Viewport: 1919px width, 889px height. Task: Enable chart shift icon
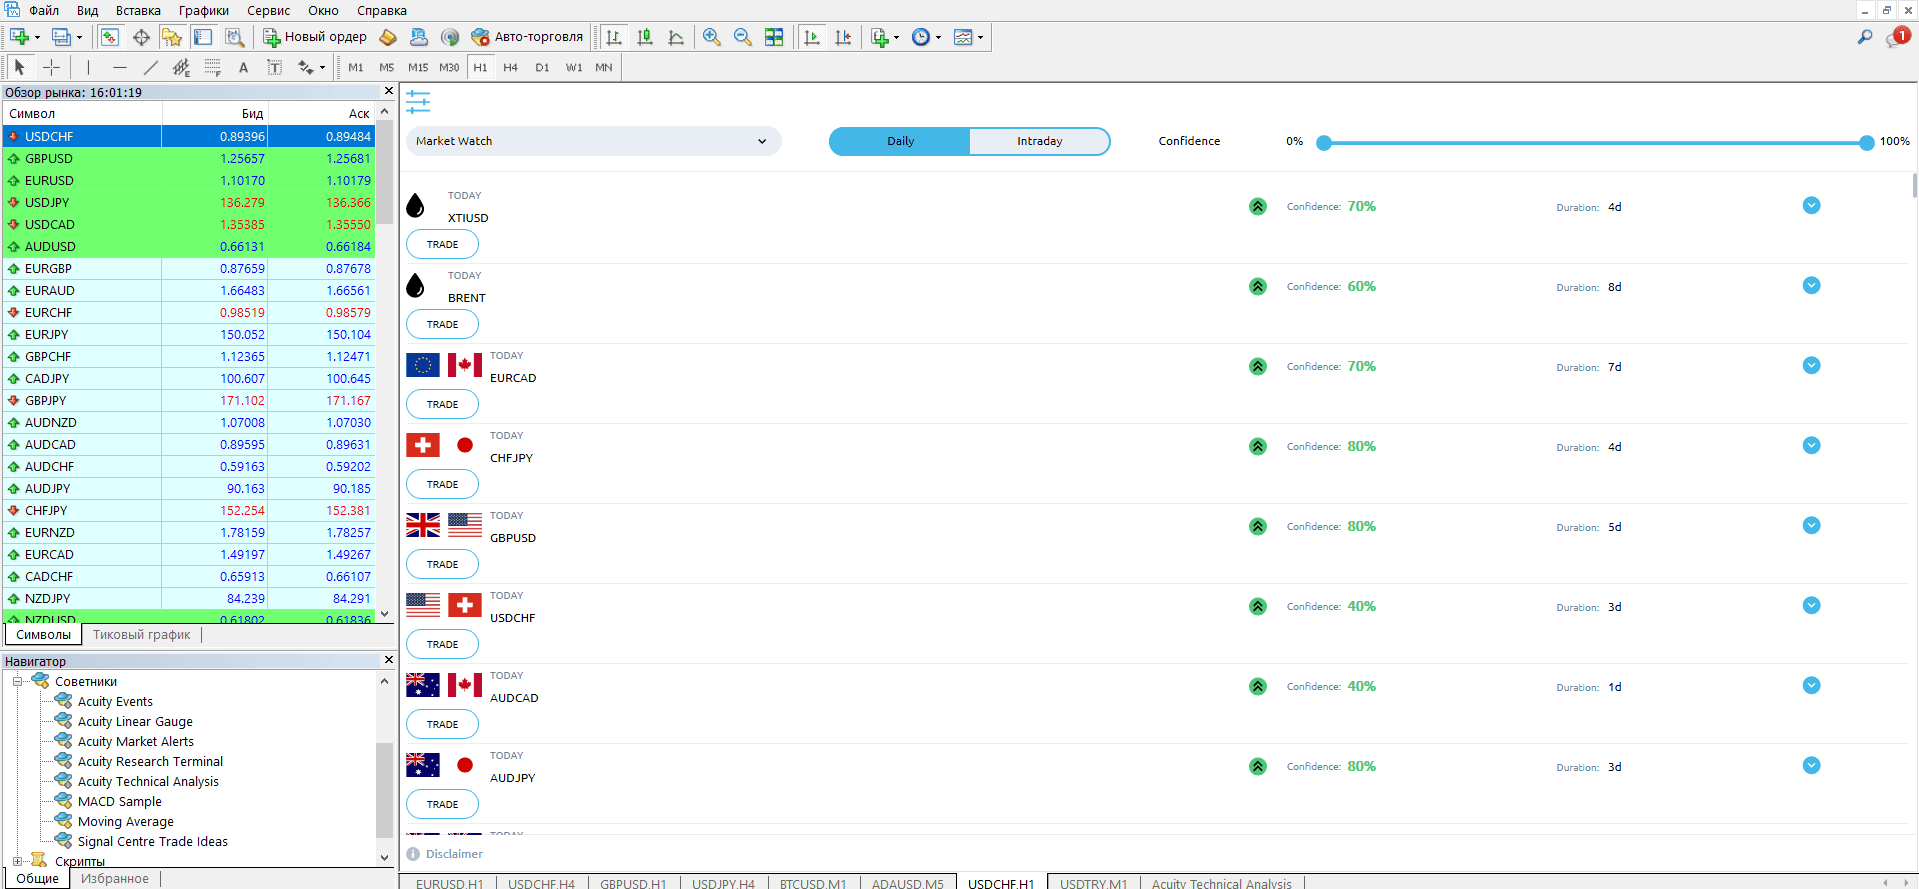843,37
